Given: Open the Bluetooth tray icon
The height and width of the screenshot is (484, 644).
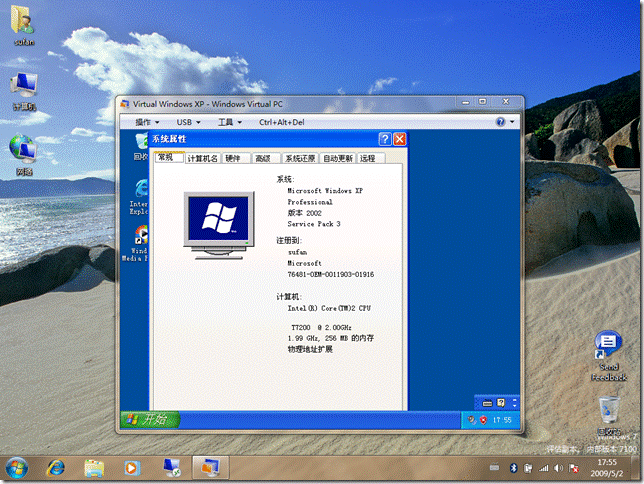Looking at the screenshot, I should click(x=513, y=468).
